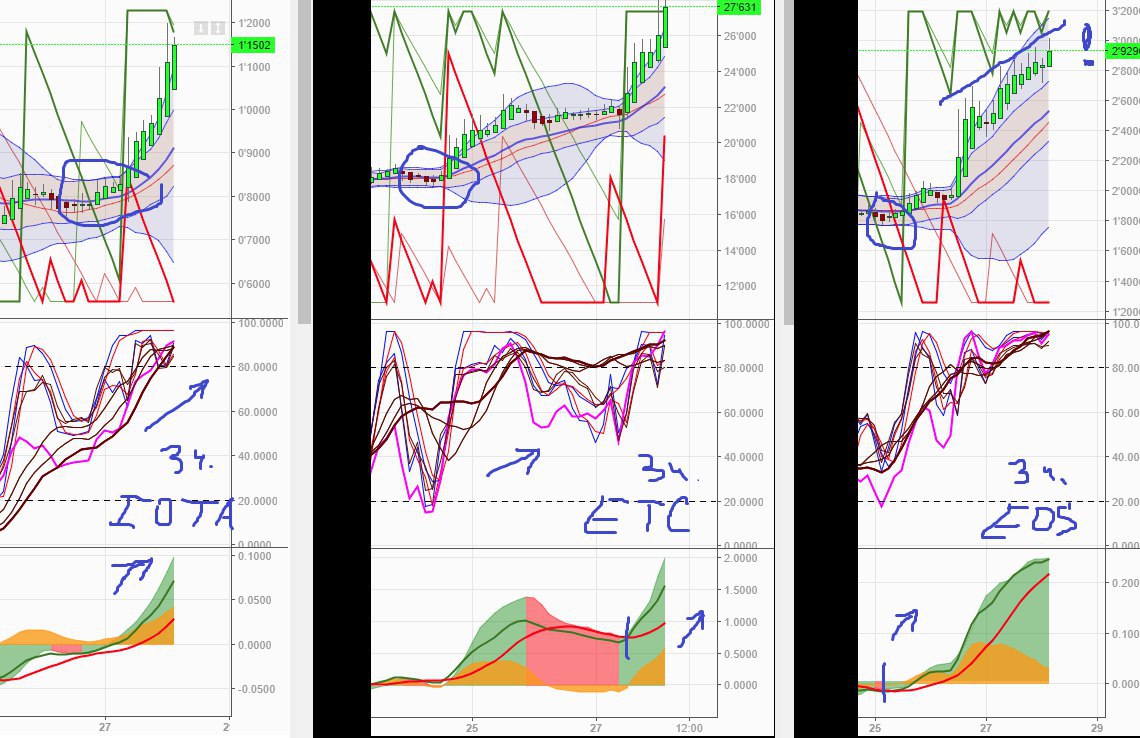The width and height of the screenshot is (1140, 738).
Task: Click the 12:00 time axis label
Action: pyautogui.click(x=689, y=728)
